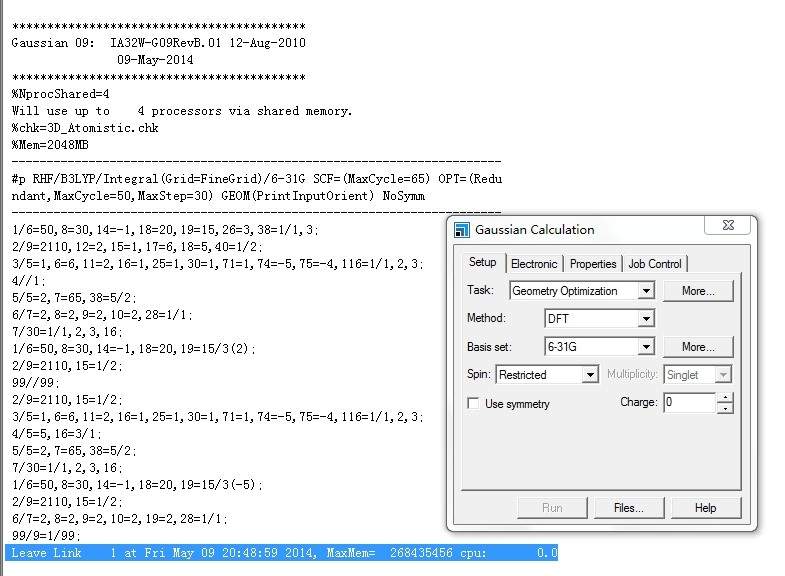The height and width of the screenshot is (576, 785).
Task: Select the highlighted 'Leave Link 1' output line
Action: click(x=281, y=552)
